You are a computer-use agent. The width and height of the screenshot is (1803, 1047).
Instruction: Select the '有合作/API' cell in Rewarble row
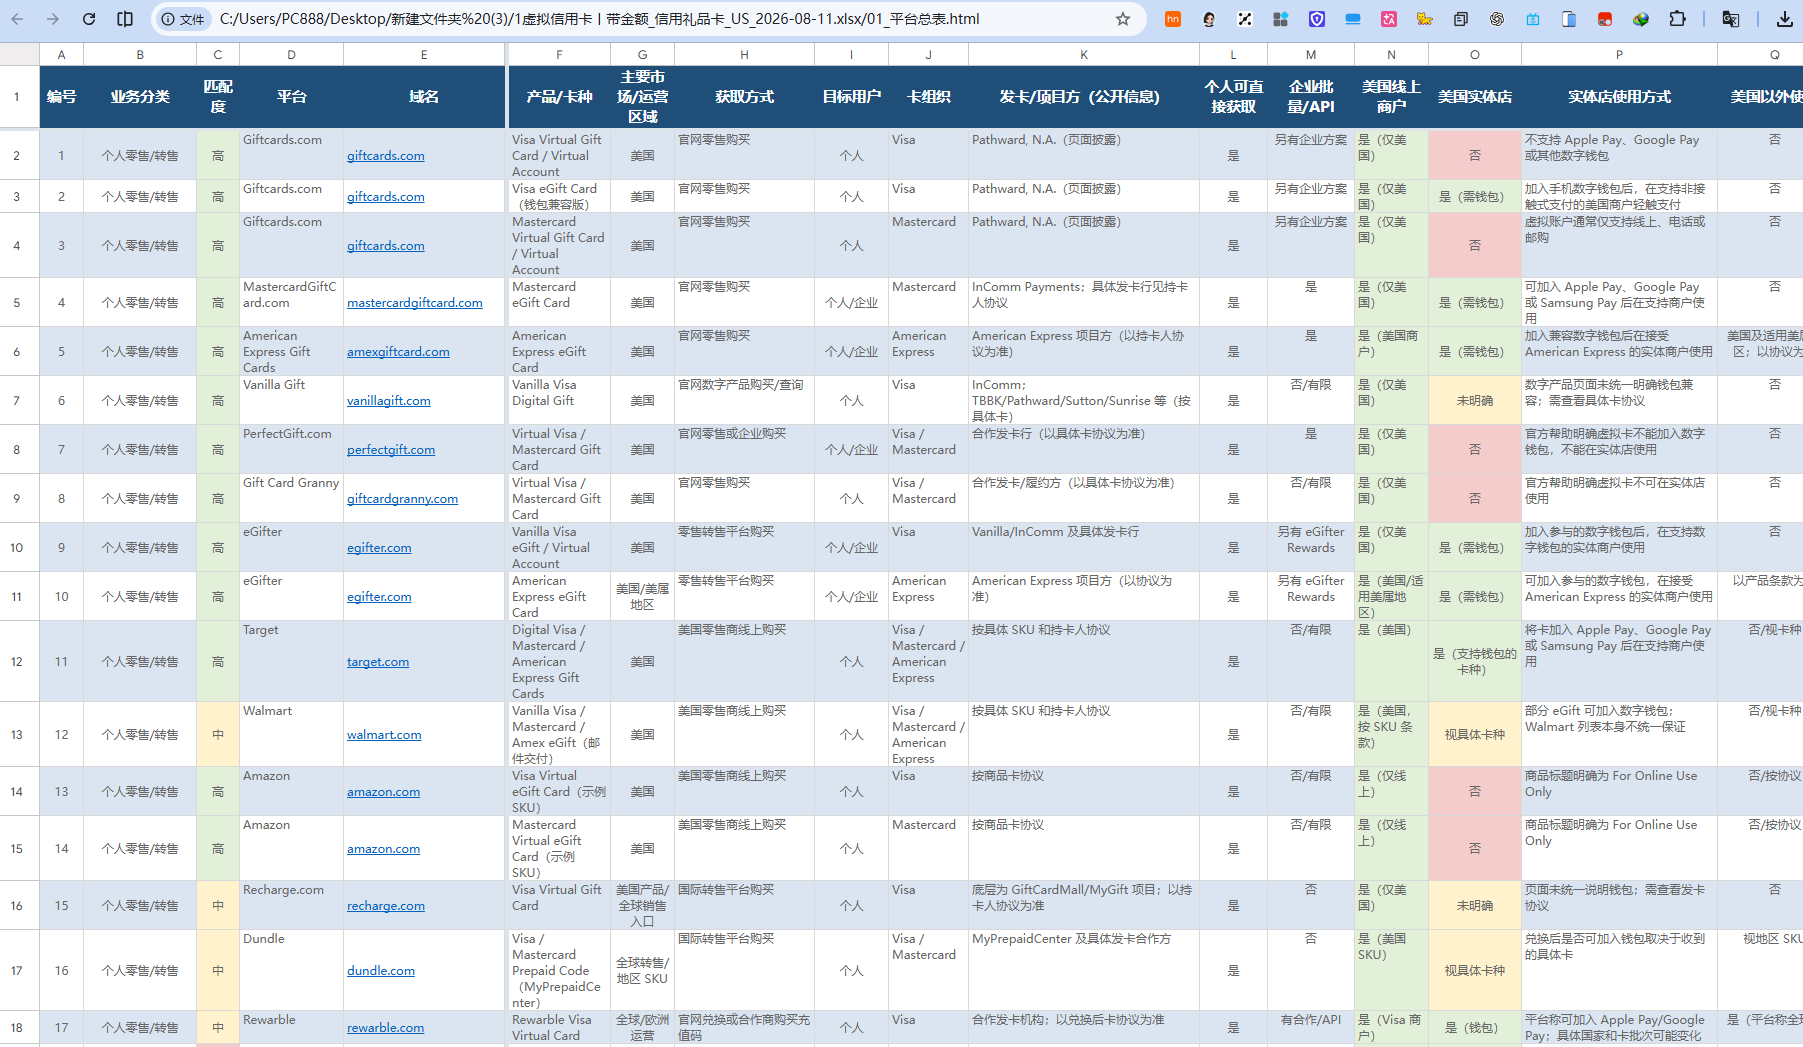coord(1311,1028)
